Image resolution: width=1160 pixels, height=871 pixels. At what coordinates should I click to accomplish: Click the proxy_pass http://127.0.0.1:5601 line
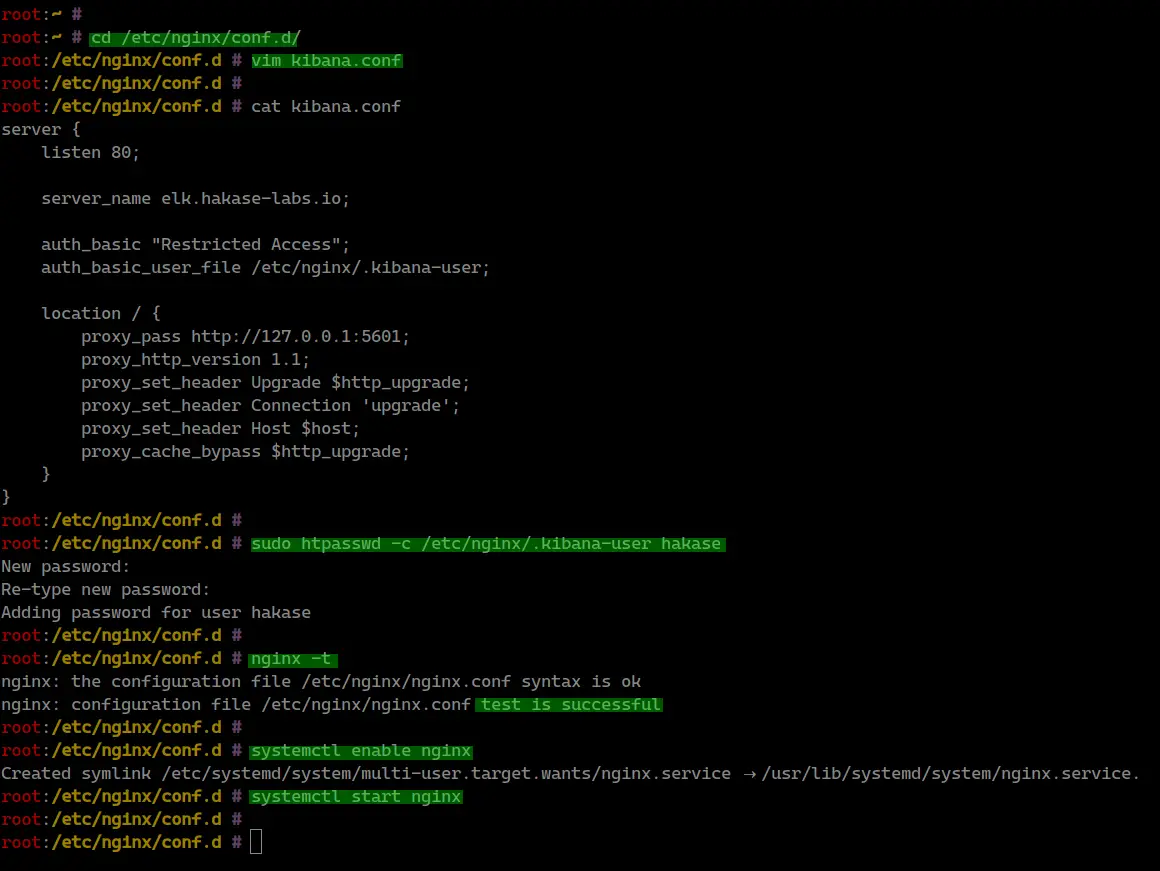point(245,336)
